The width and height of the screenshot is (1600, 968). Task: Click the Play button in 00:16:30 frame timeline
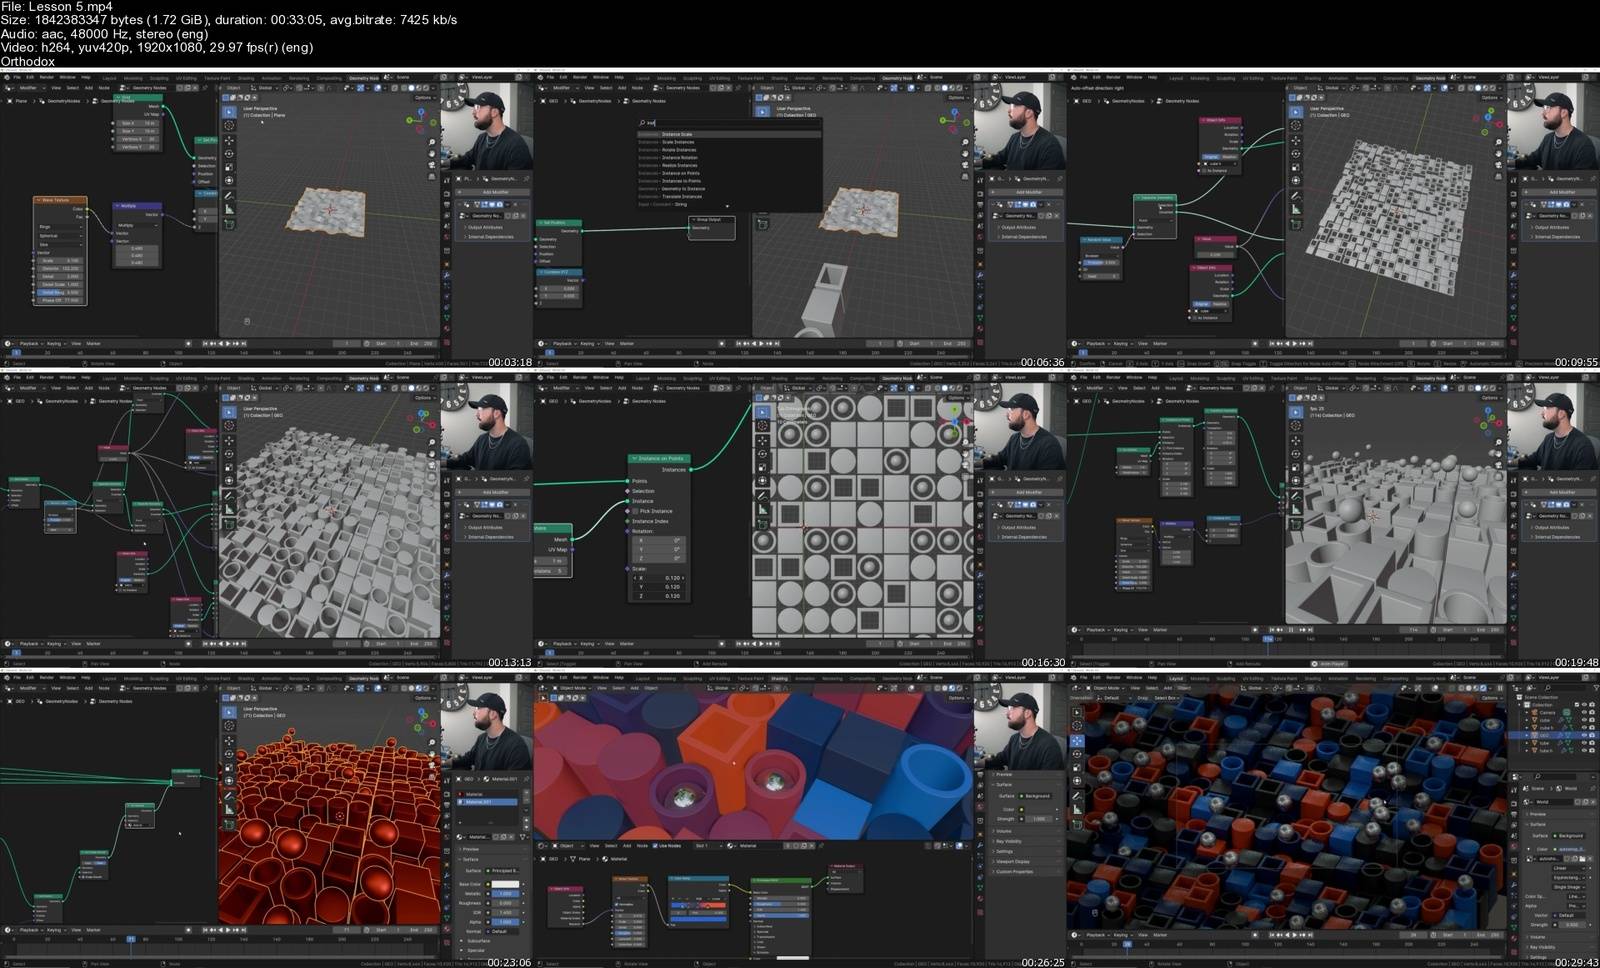[x=761, y=644]
